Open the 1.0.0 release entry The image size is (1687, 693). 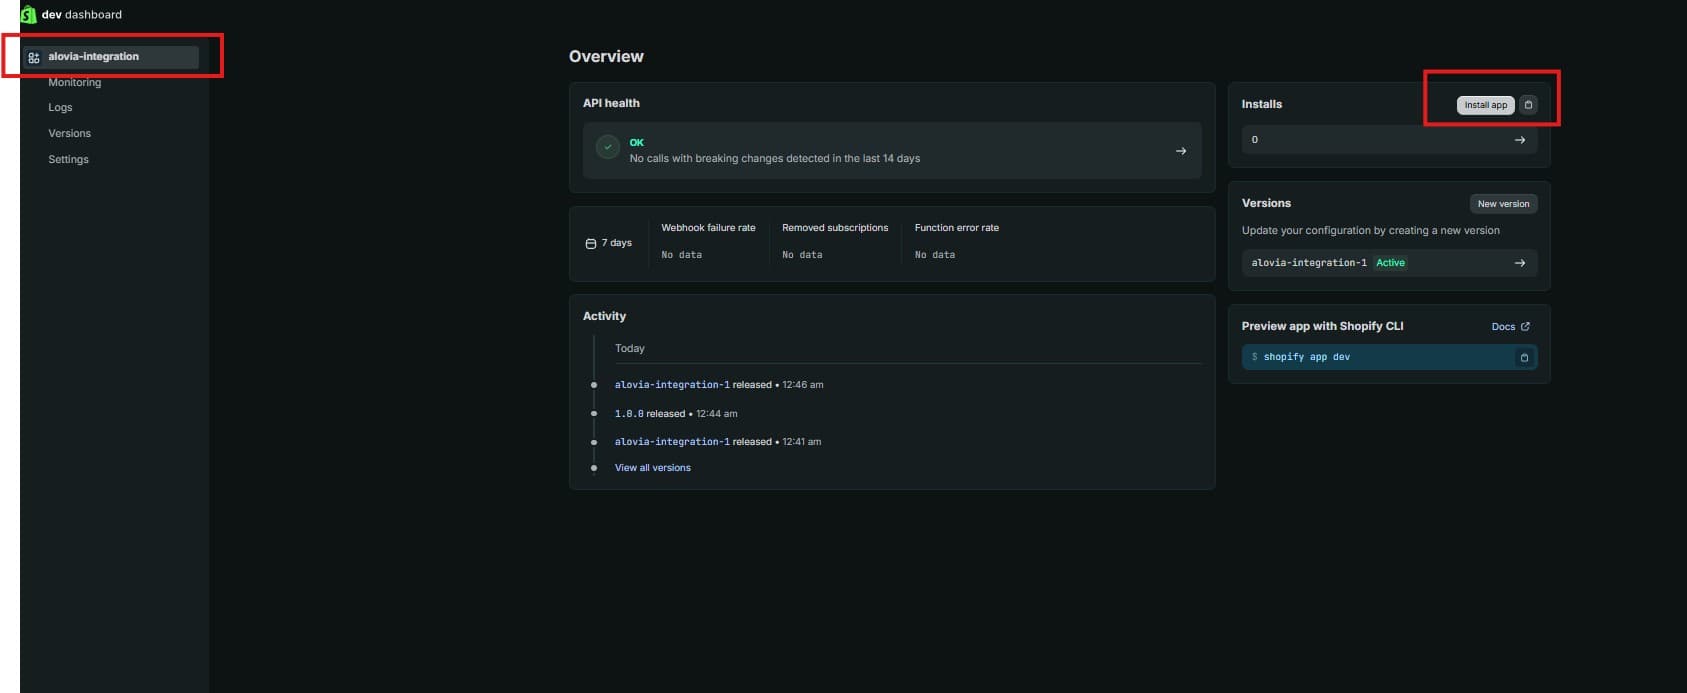point(629,414)
